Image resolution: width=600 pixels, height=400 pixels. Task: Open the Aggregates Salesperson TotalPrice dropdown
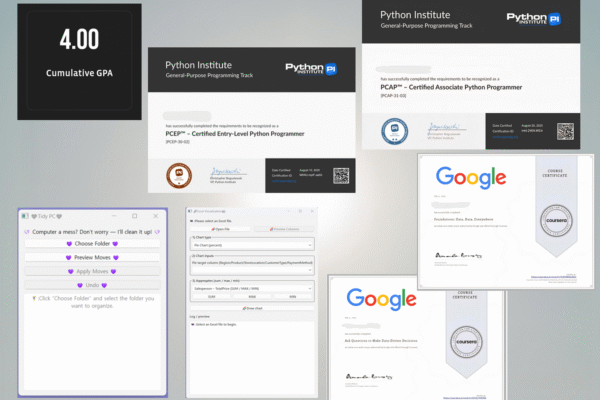point(252,289)
